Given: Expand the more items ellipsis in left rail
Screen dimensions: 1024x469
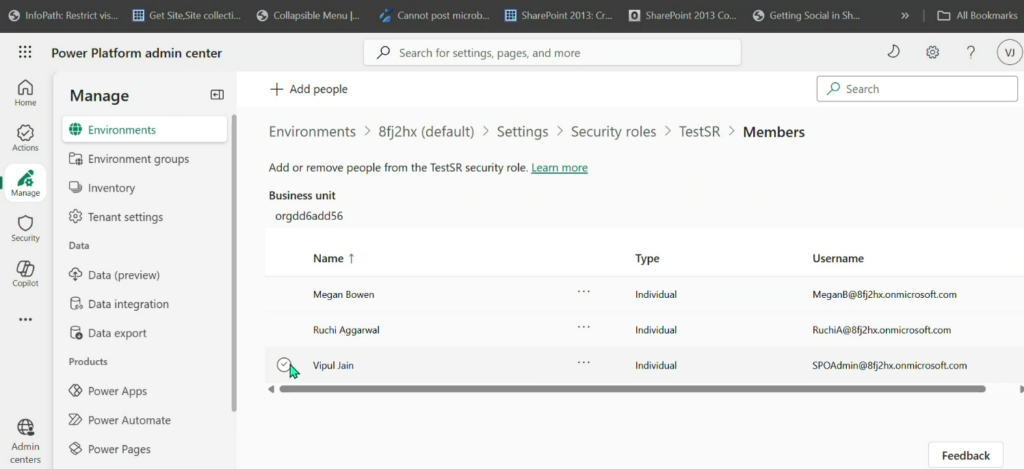Looking at the screenshot, I should 25,320.
